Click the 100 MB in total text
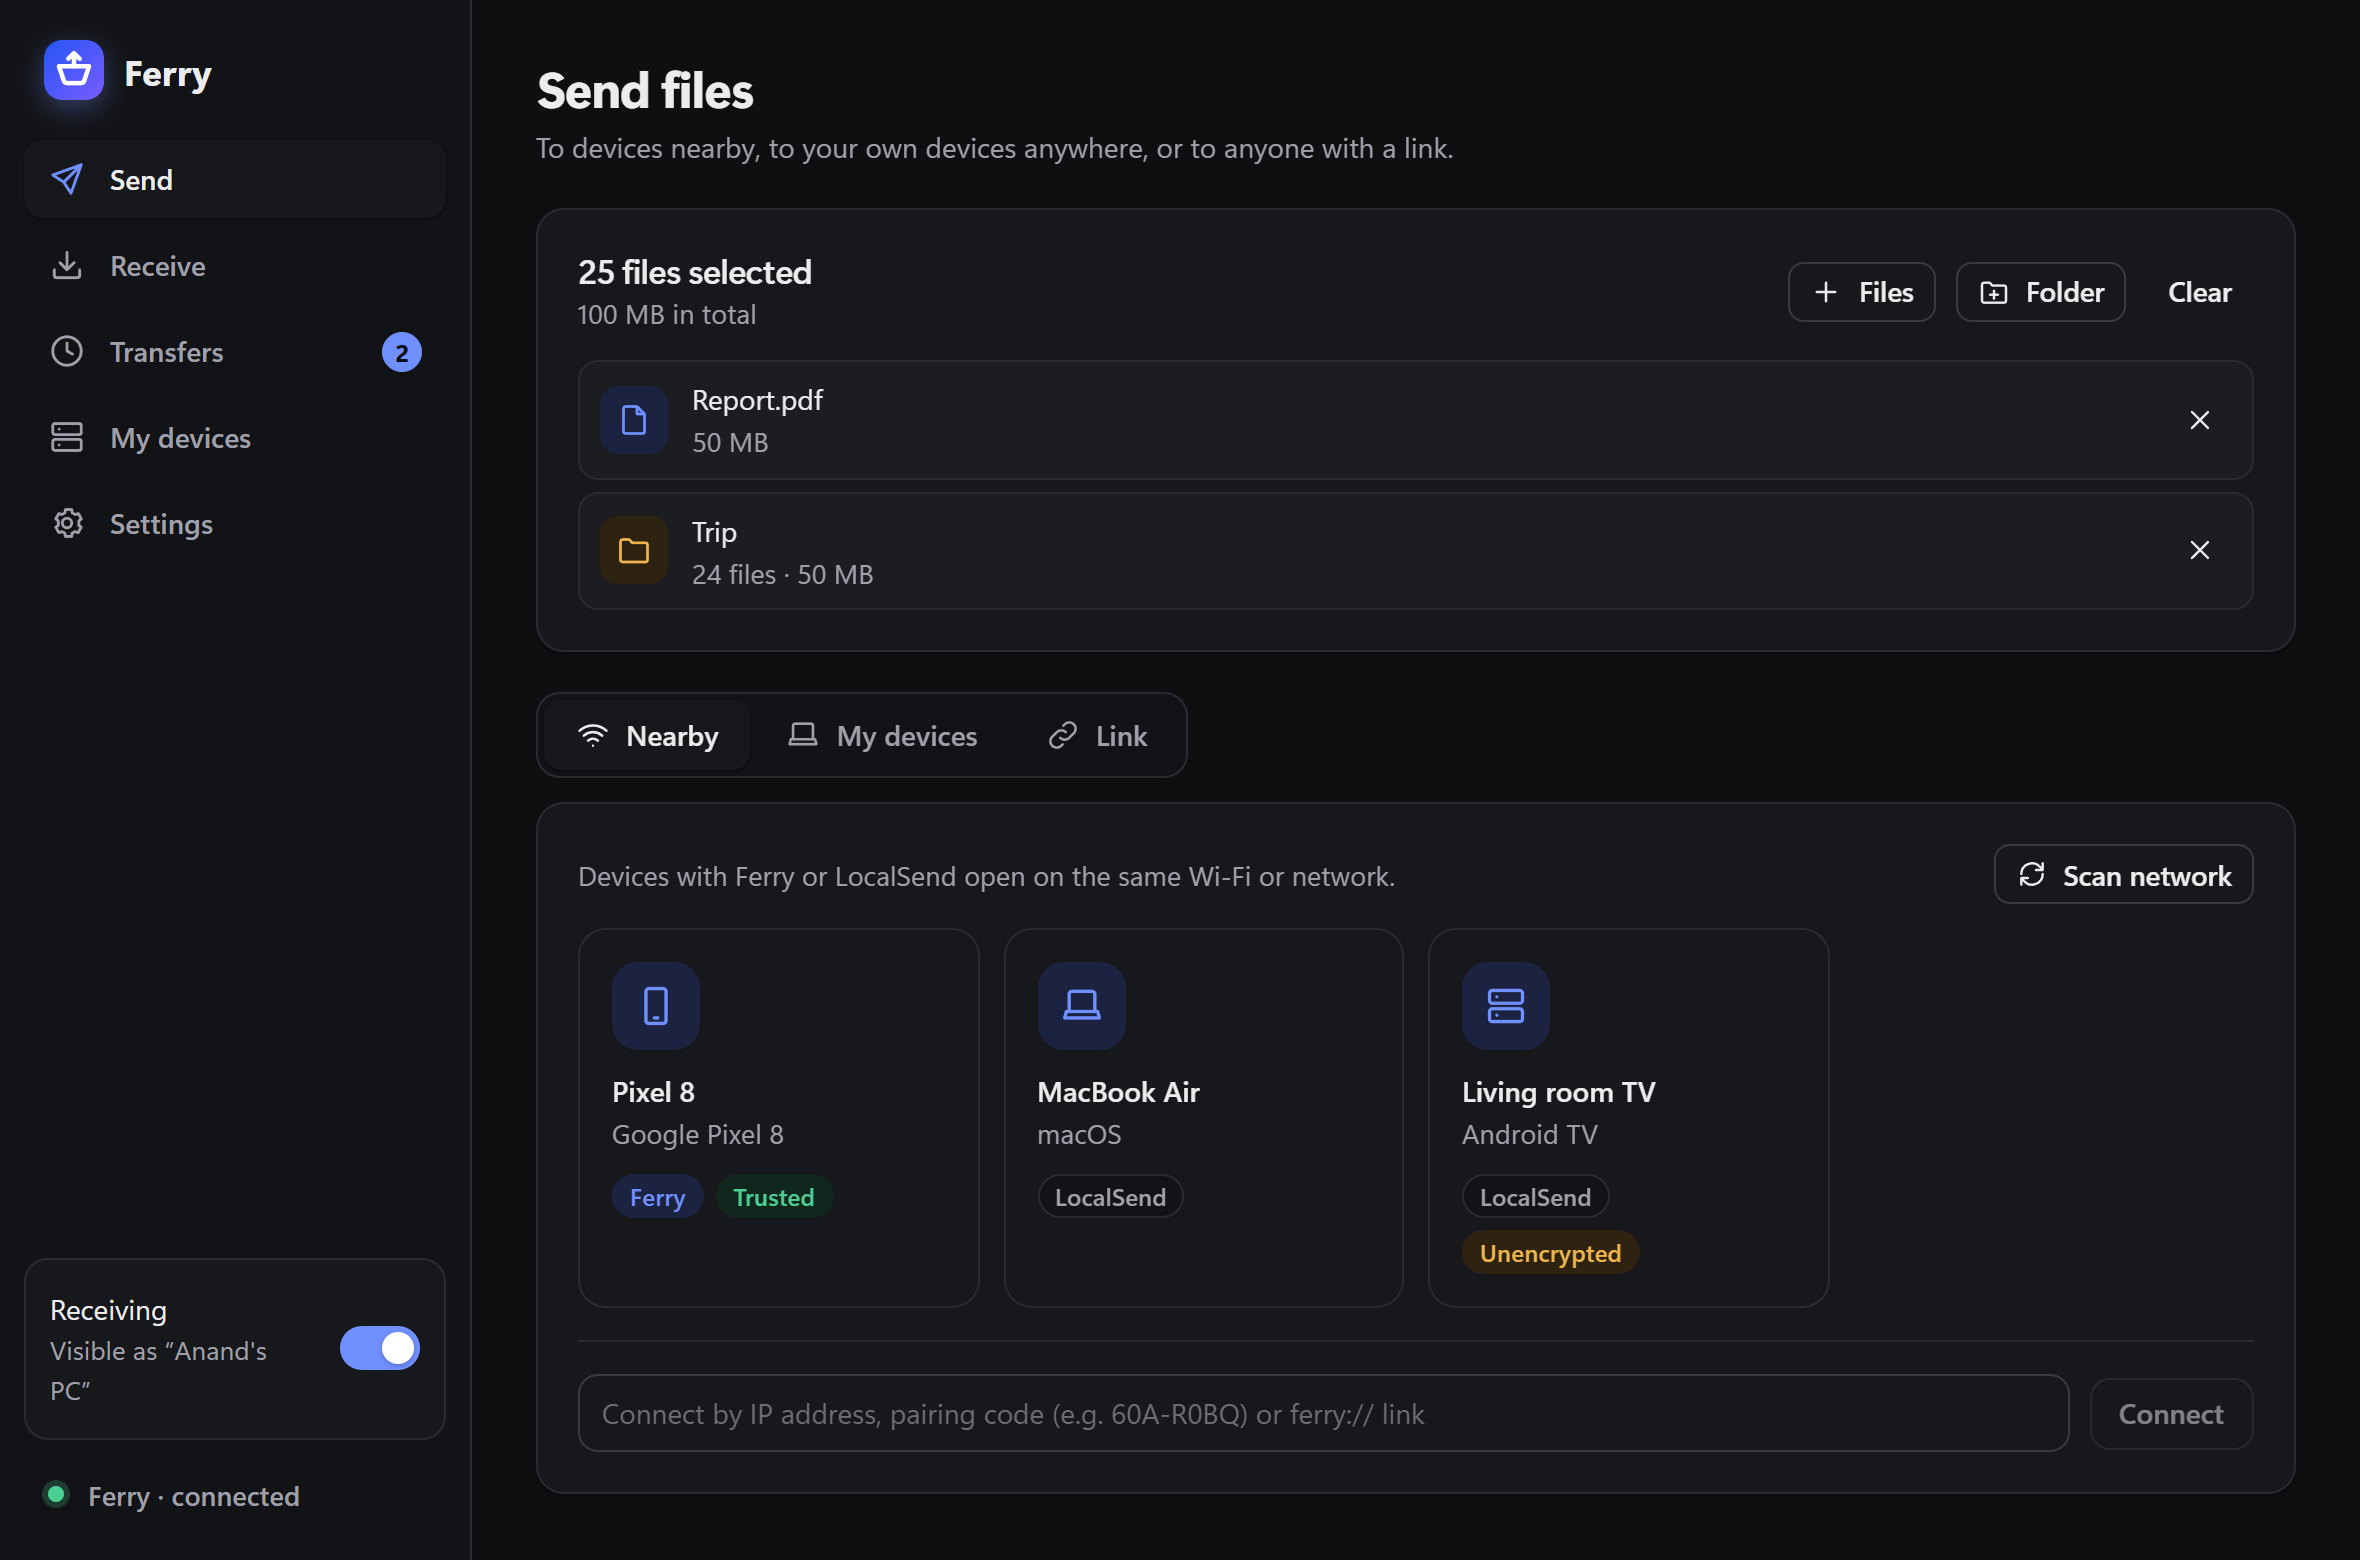 [x=666, y=315]
